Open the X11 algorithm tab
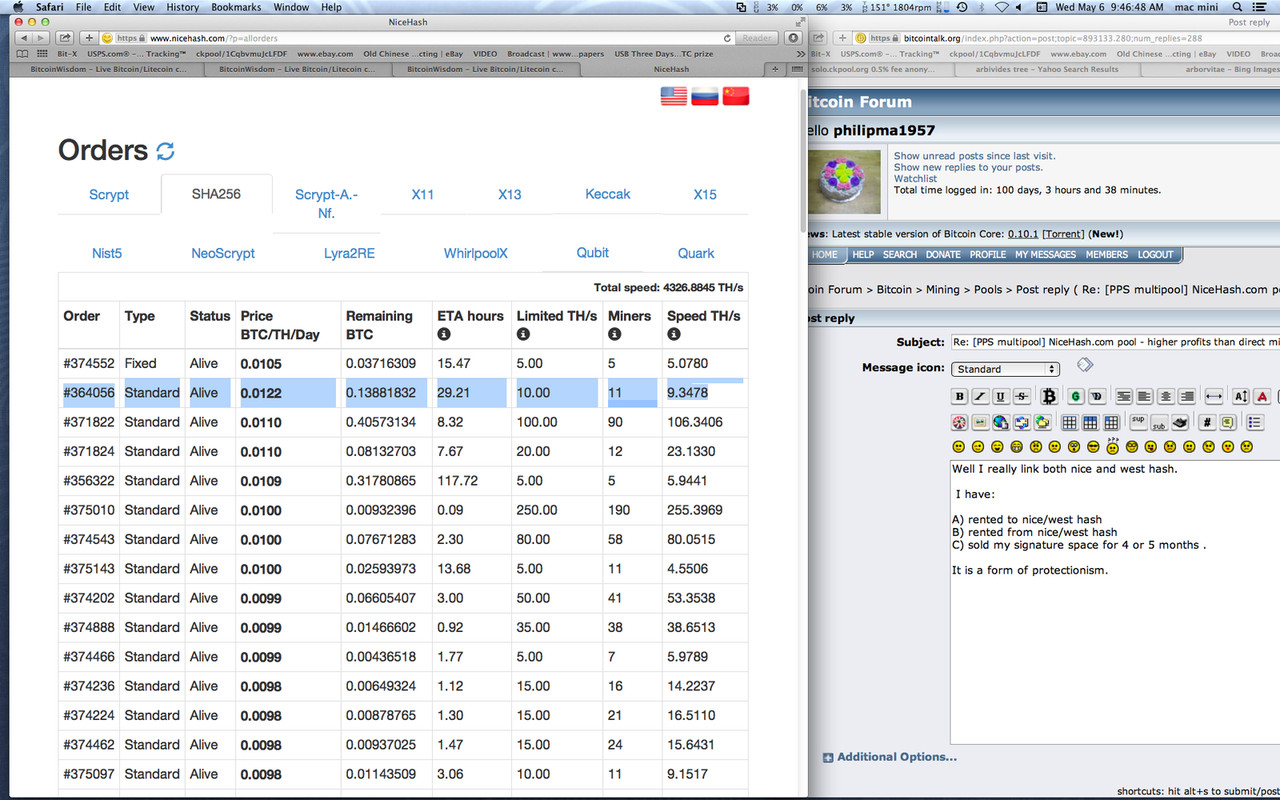 point(423,194)
